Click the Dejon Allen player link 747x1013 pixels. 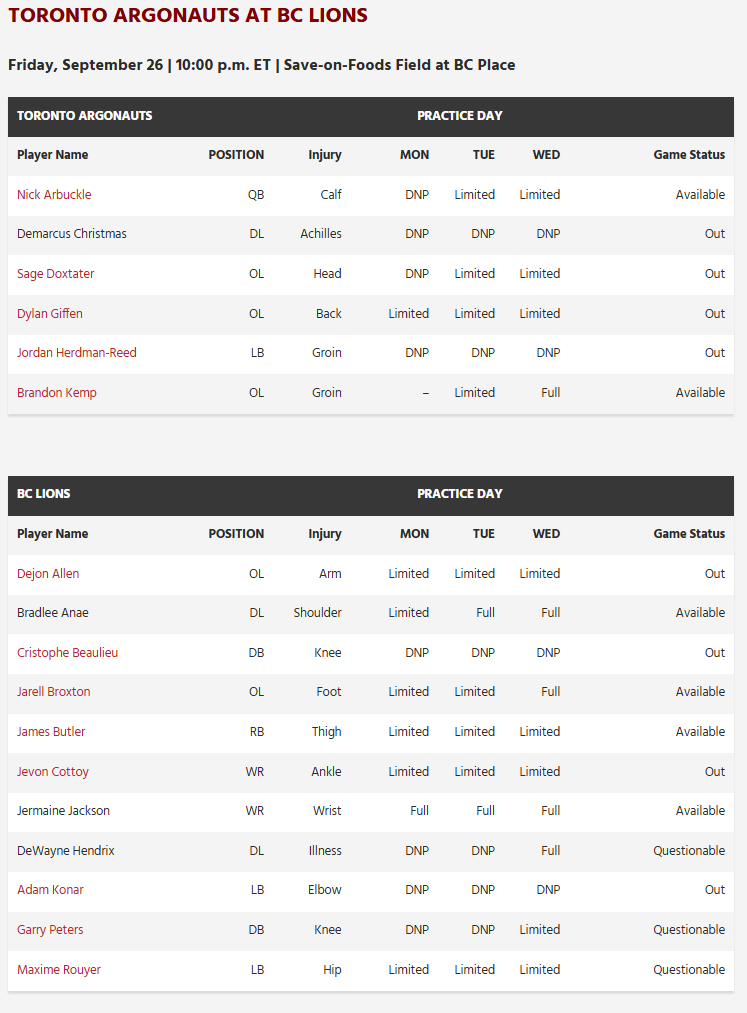48,574
